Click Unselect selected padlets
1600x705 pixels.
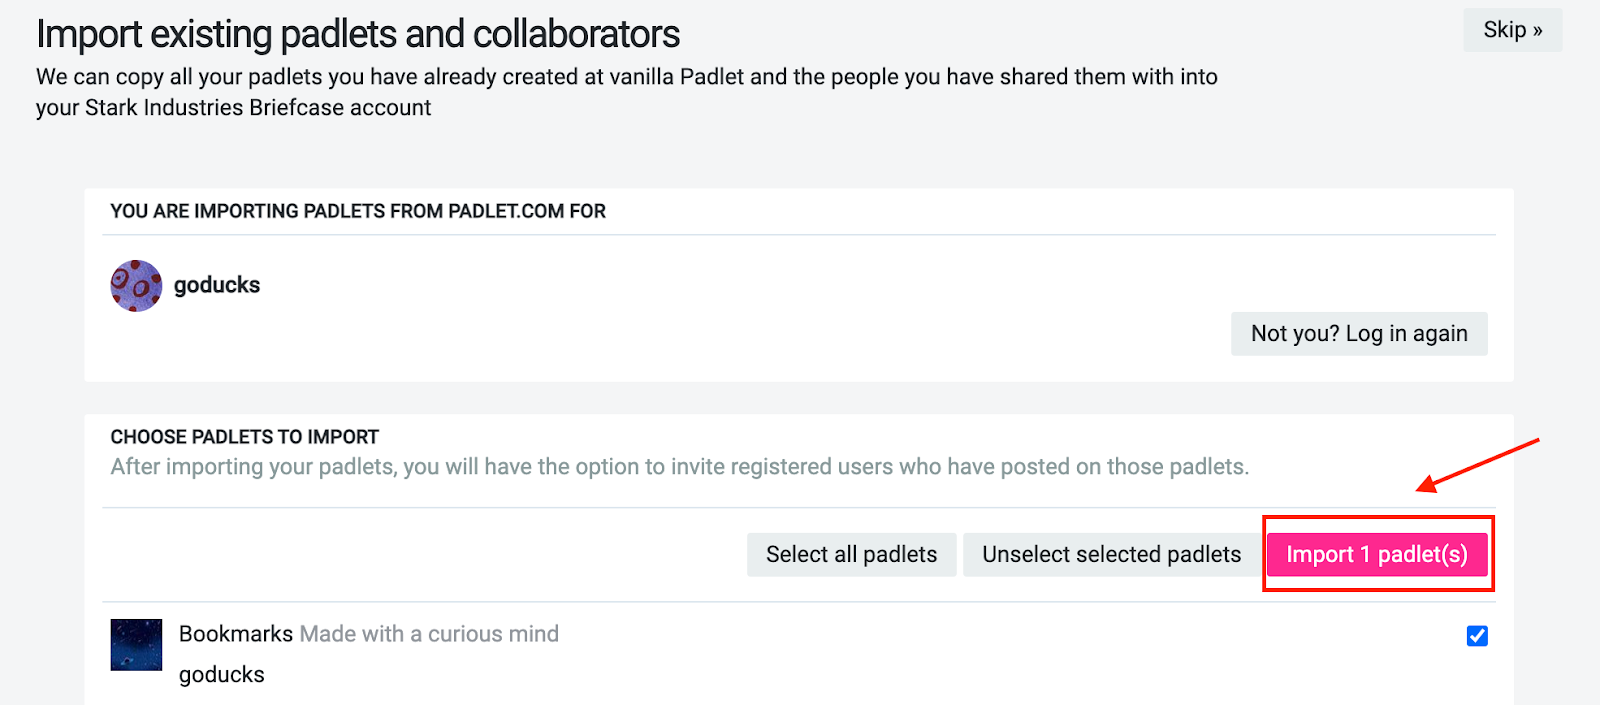(x=1111, y=555)
